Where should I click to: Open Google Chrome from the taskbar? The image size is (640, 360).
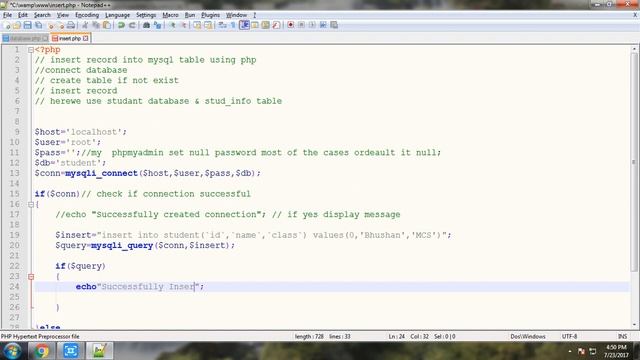tap(41, 351)
